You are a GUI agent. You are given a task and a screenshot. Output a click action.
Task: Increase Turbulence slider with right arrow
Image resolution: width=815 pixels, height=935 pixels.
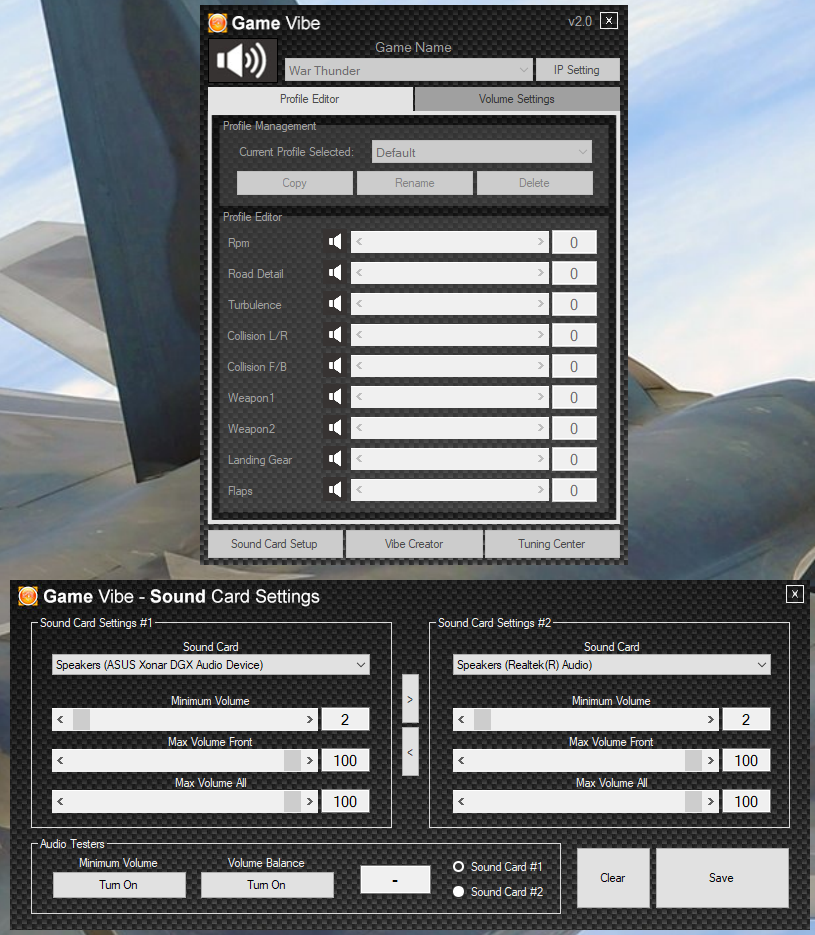541,304
